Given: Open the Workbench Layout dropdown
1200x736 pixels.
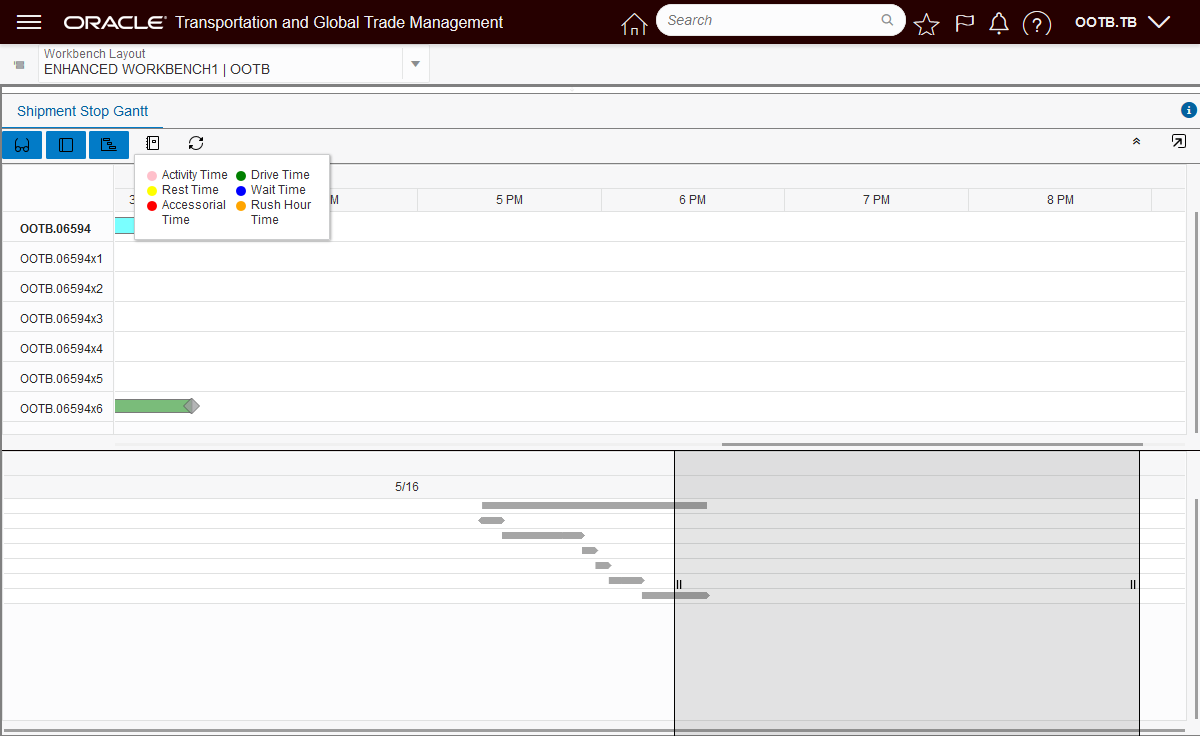Looking at the screenshot, I should tap(415, 64).
